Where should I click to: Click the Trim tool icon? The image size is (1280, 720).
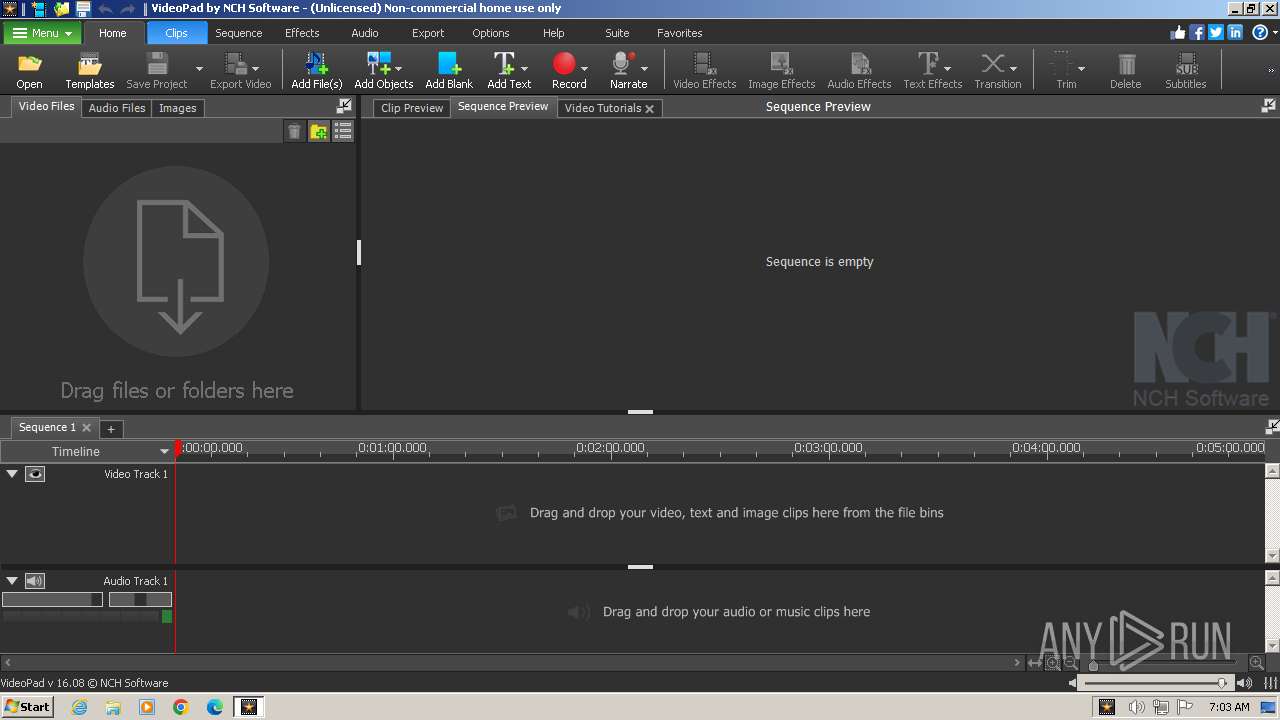click(1061, 65)
